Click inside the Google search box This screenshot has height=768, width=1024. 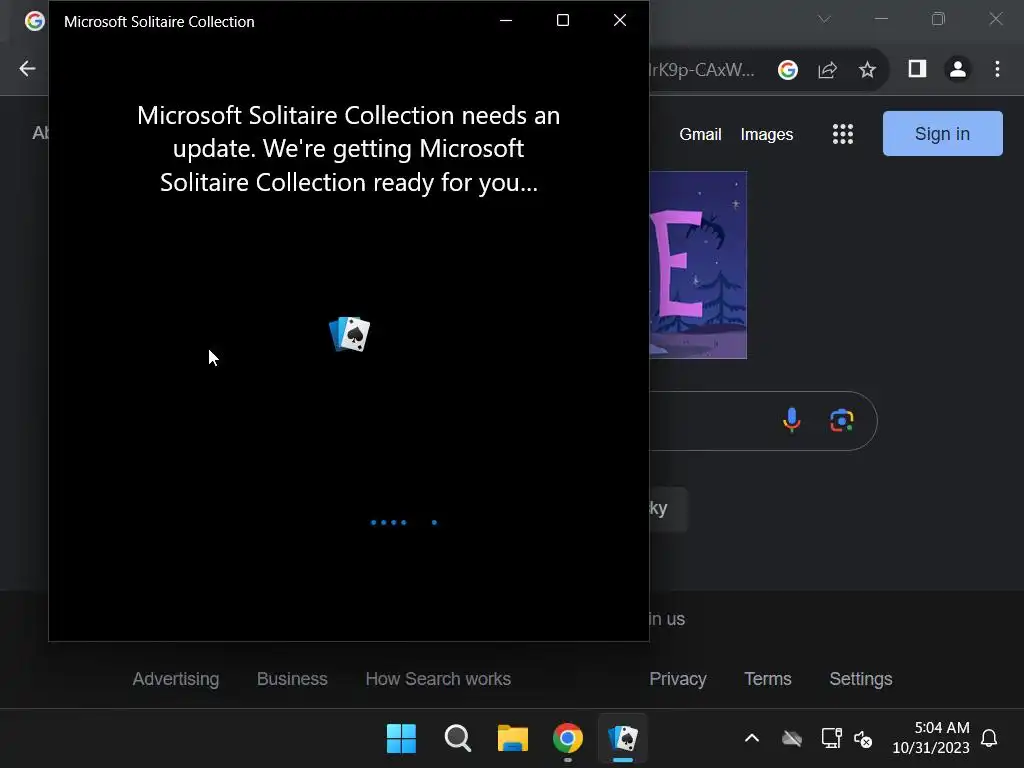[x=763, y=421]
